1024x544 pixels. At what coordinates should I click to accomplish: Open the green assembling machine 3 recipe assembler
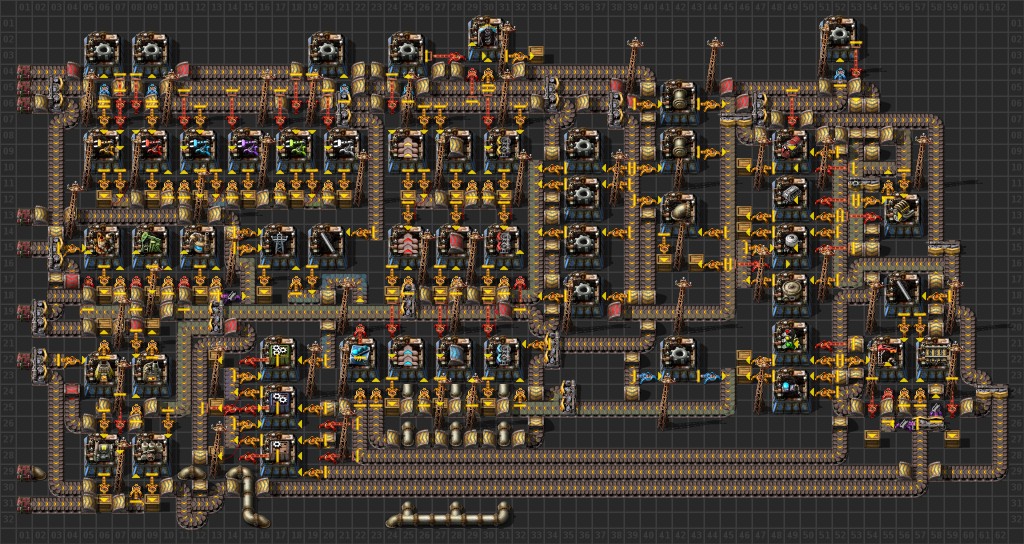coord(279,359)
